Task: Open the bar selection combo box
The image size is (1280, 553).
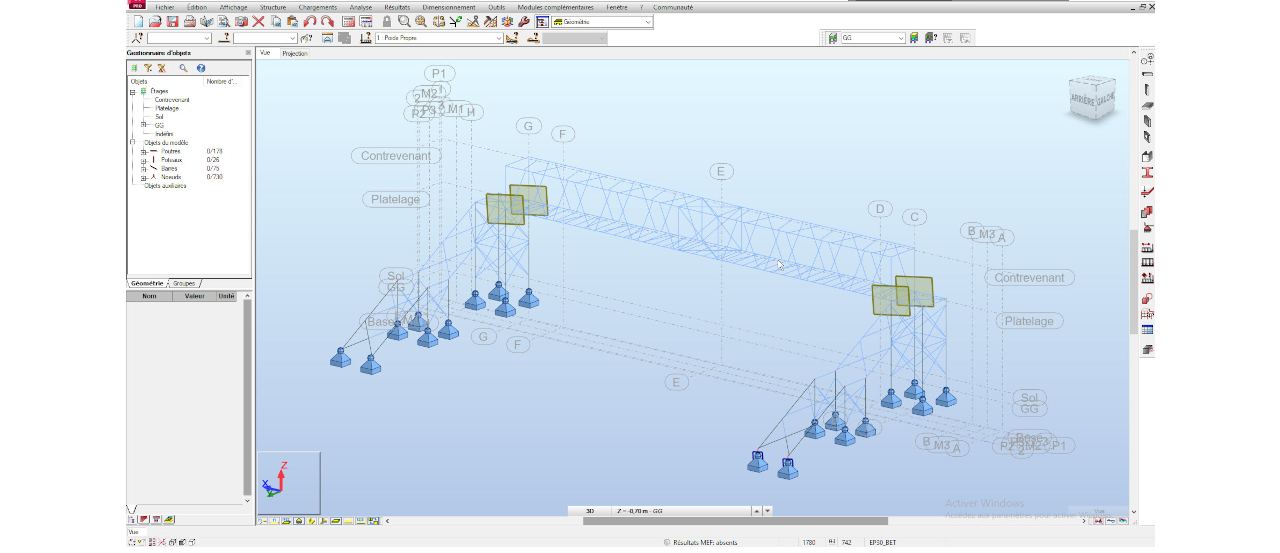Action: (x=265, y=38)
